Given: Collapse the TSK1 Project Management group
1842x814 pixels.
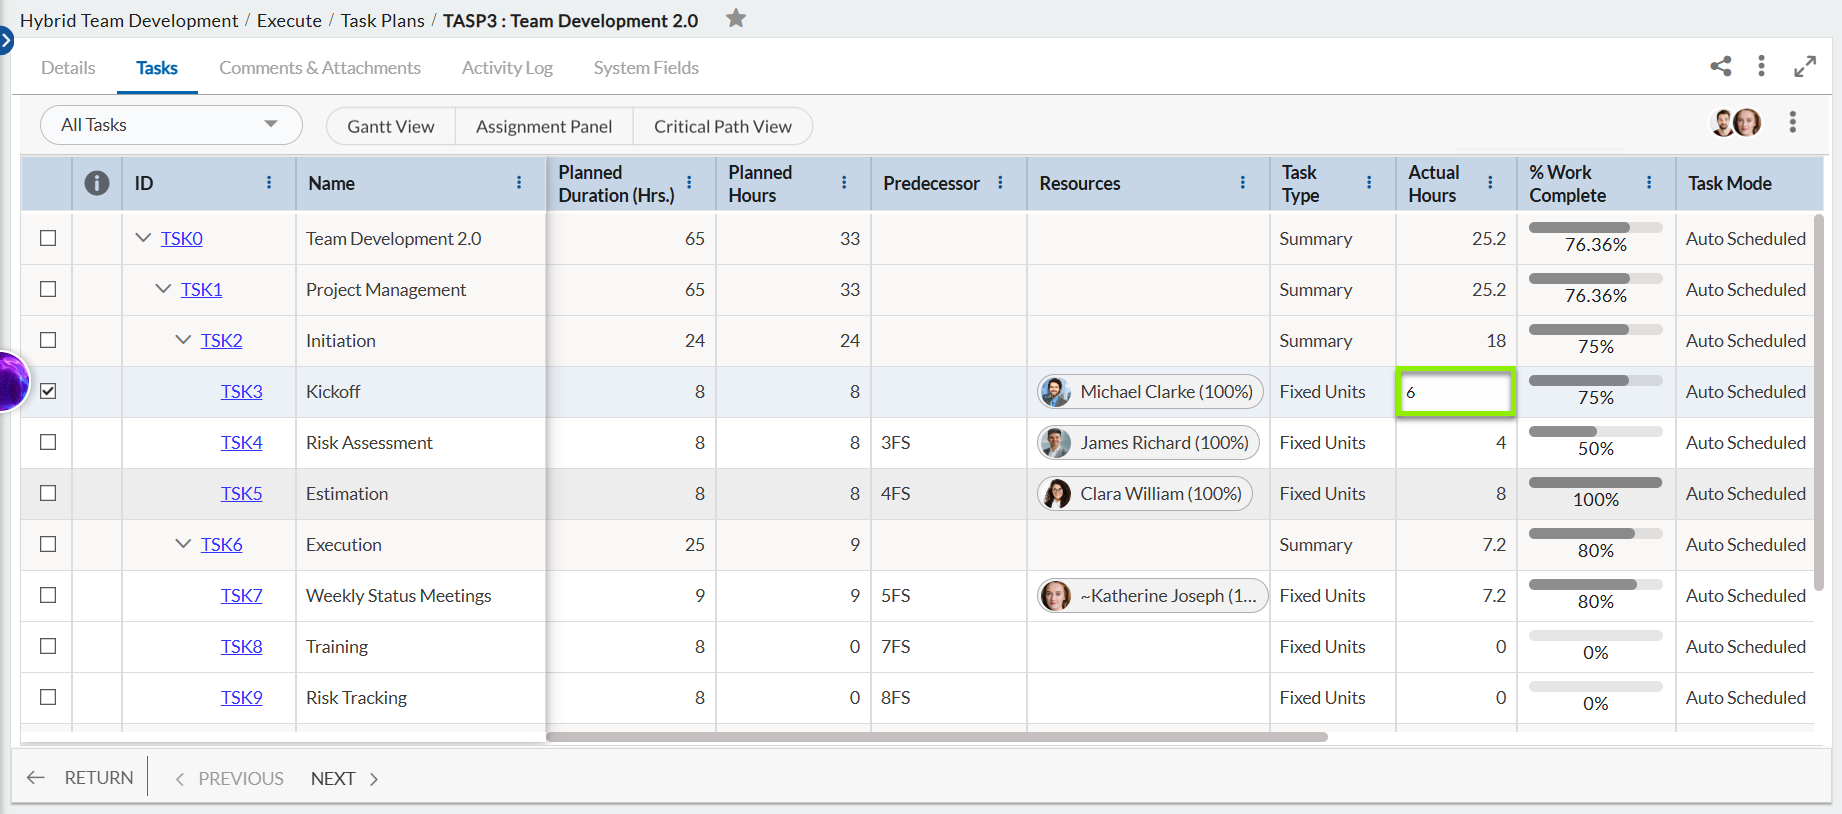Looking at the screenshot, I should (163, 289).
